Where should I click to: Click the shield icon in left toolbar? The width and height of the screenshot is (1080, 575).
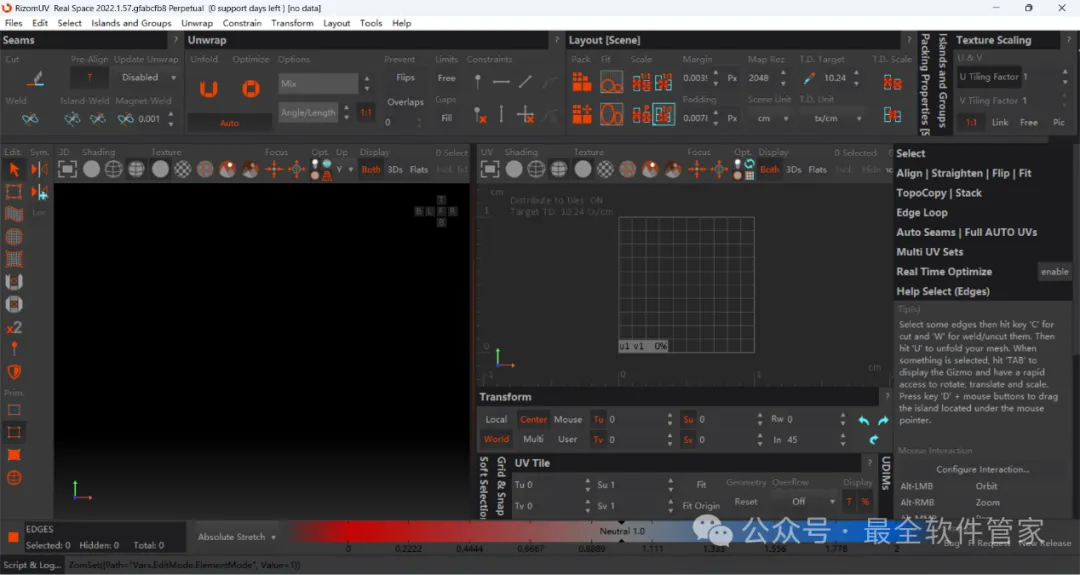pos(14,372)
